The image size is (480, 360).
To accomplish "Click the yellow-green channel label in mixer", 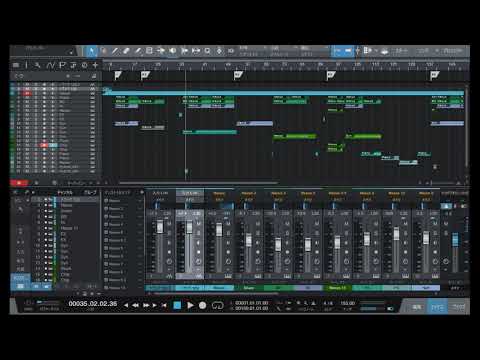I will (337, 288).
